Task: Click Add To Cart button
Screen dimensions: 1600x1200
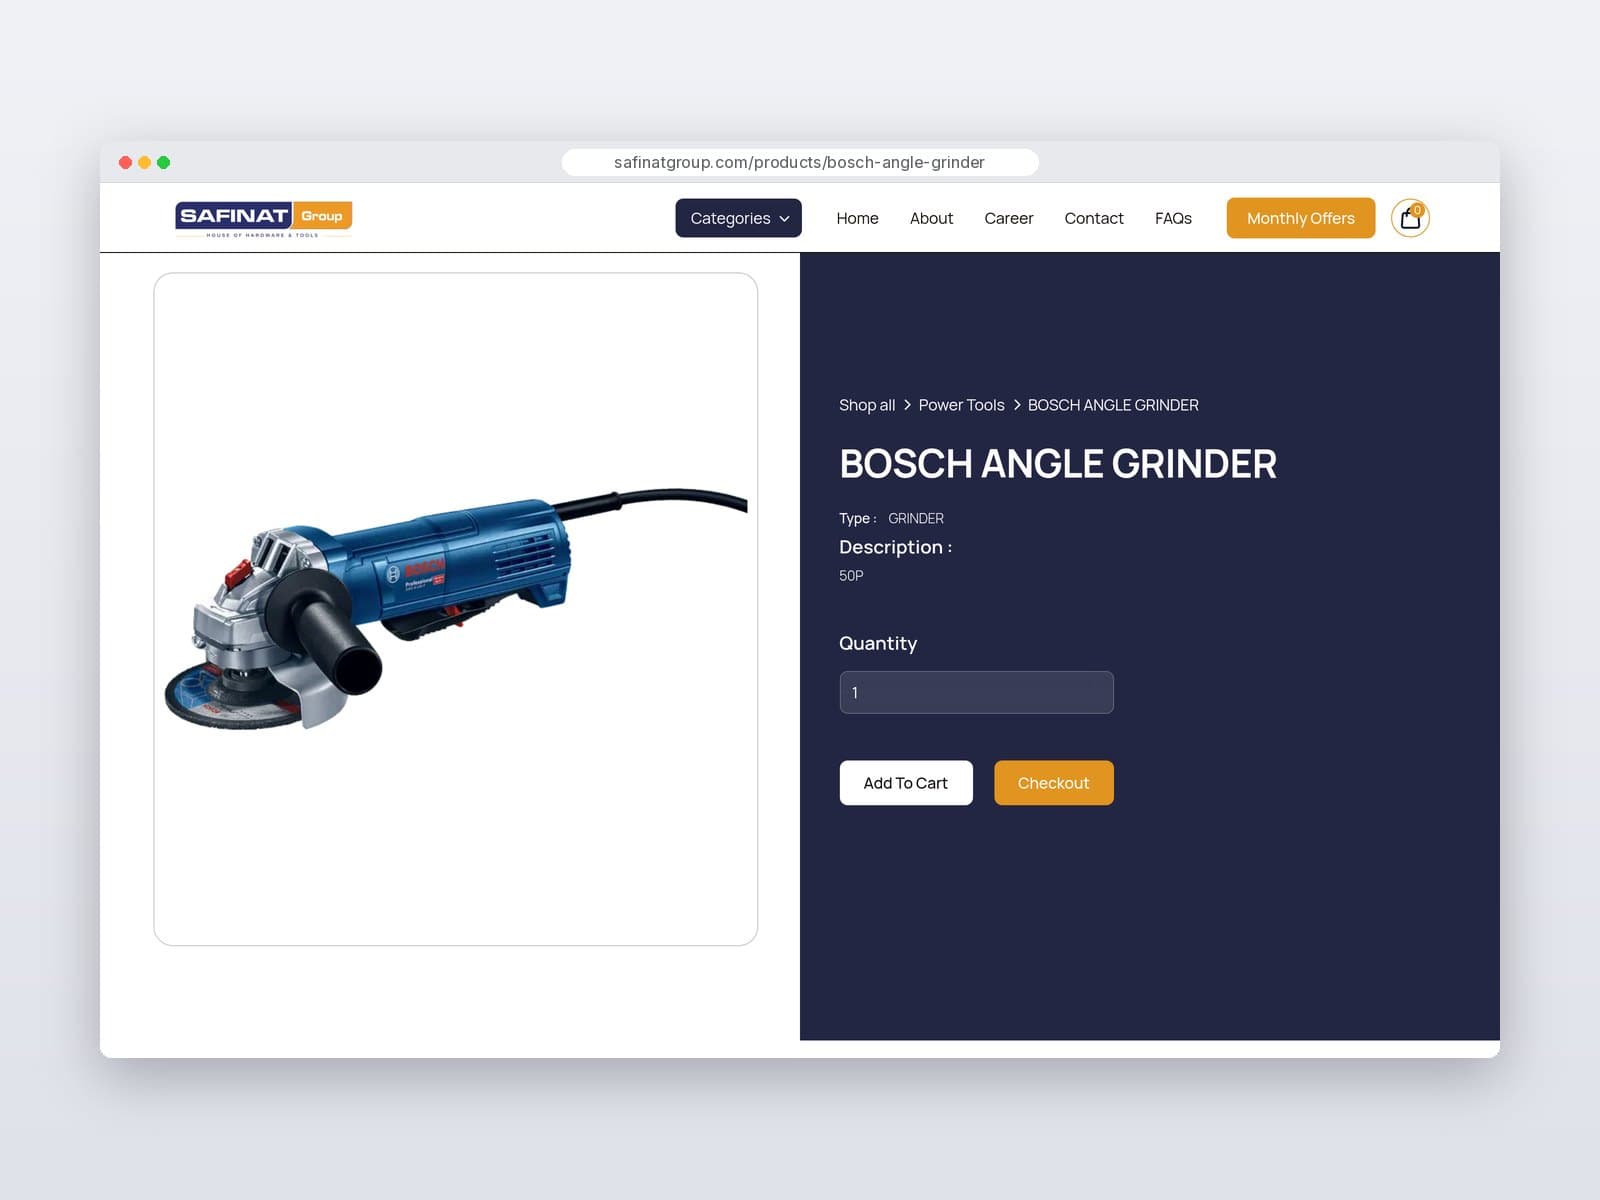Action: pos(906,783)
